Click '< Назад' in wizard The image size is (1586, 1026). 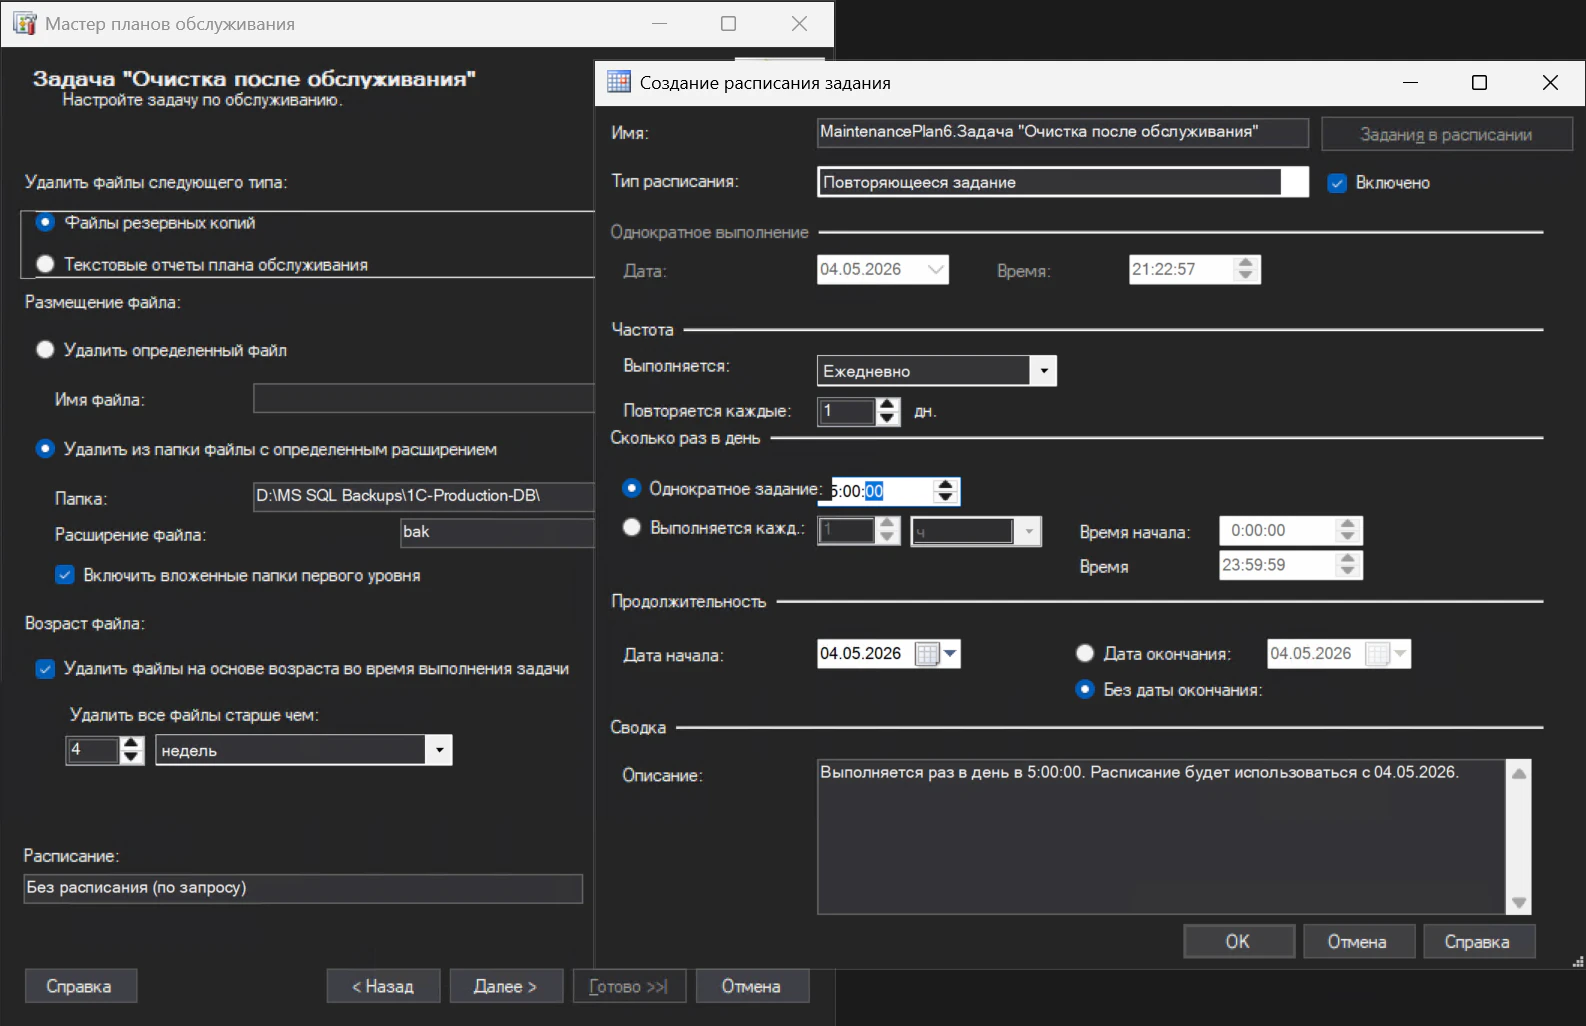(x=383, y=986)
